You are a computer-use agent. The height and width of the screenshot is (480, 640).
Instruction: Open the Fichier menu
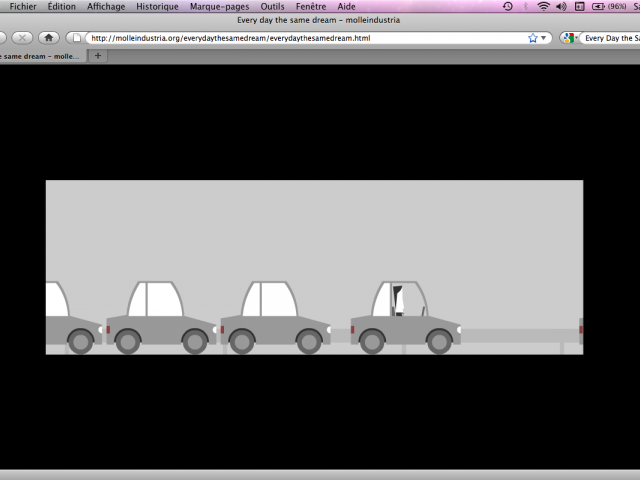pos(23,6)
